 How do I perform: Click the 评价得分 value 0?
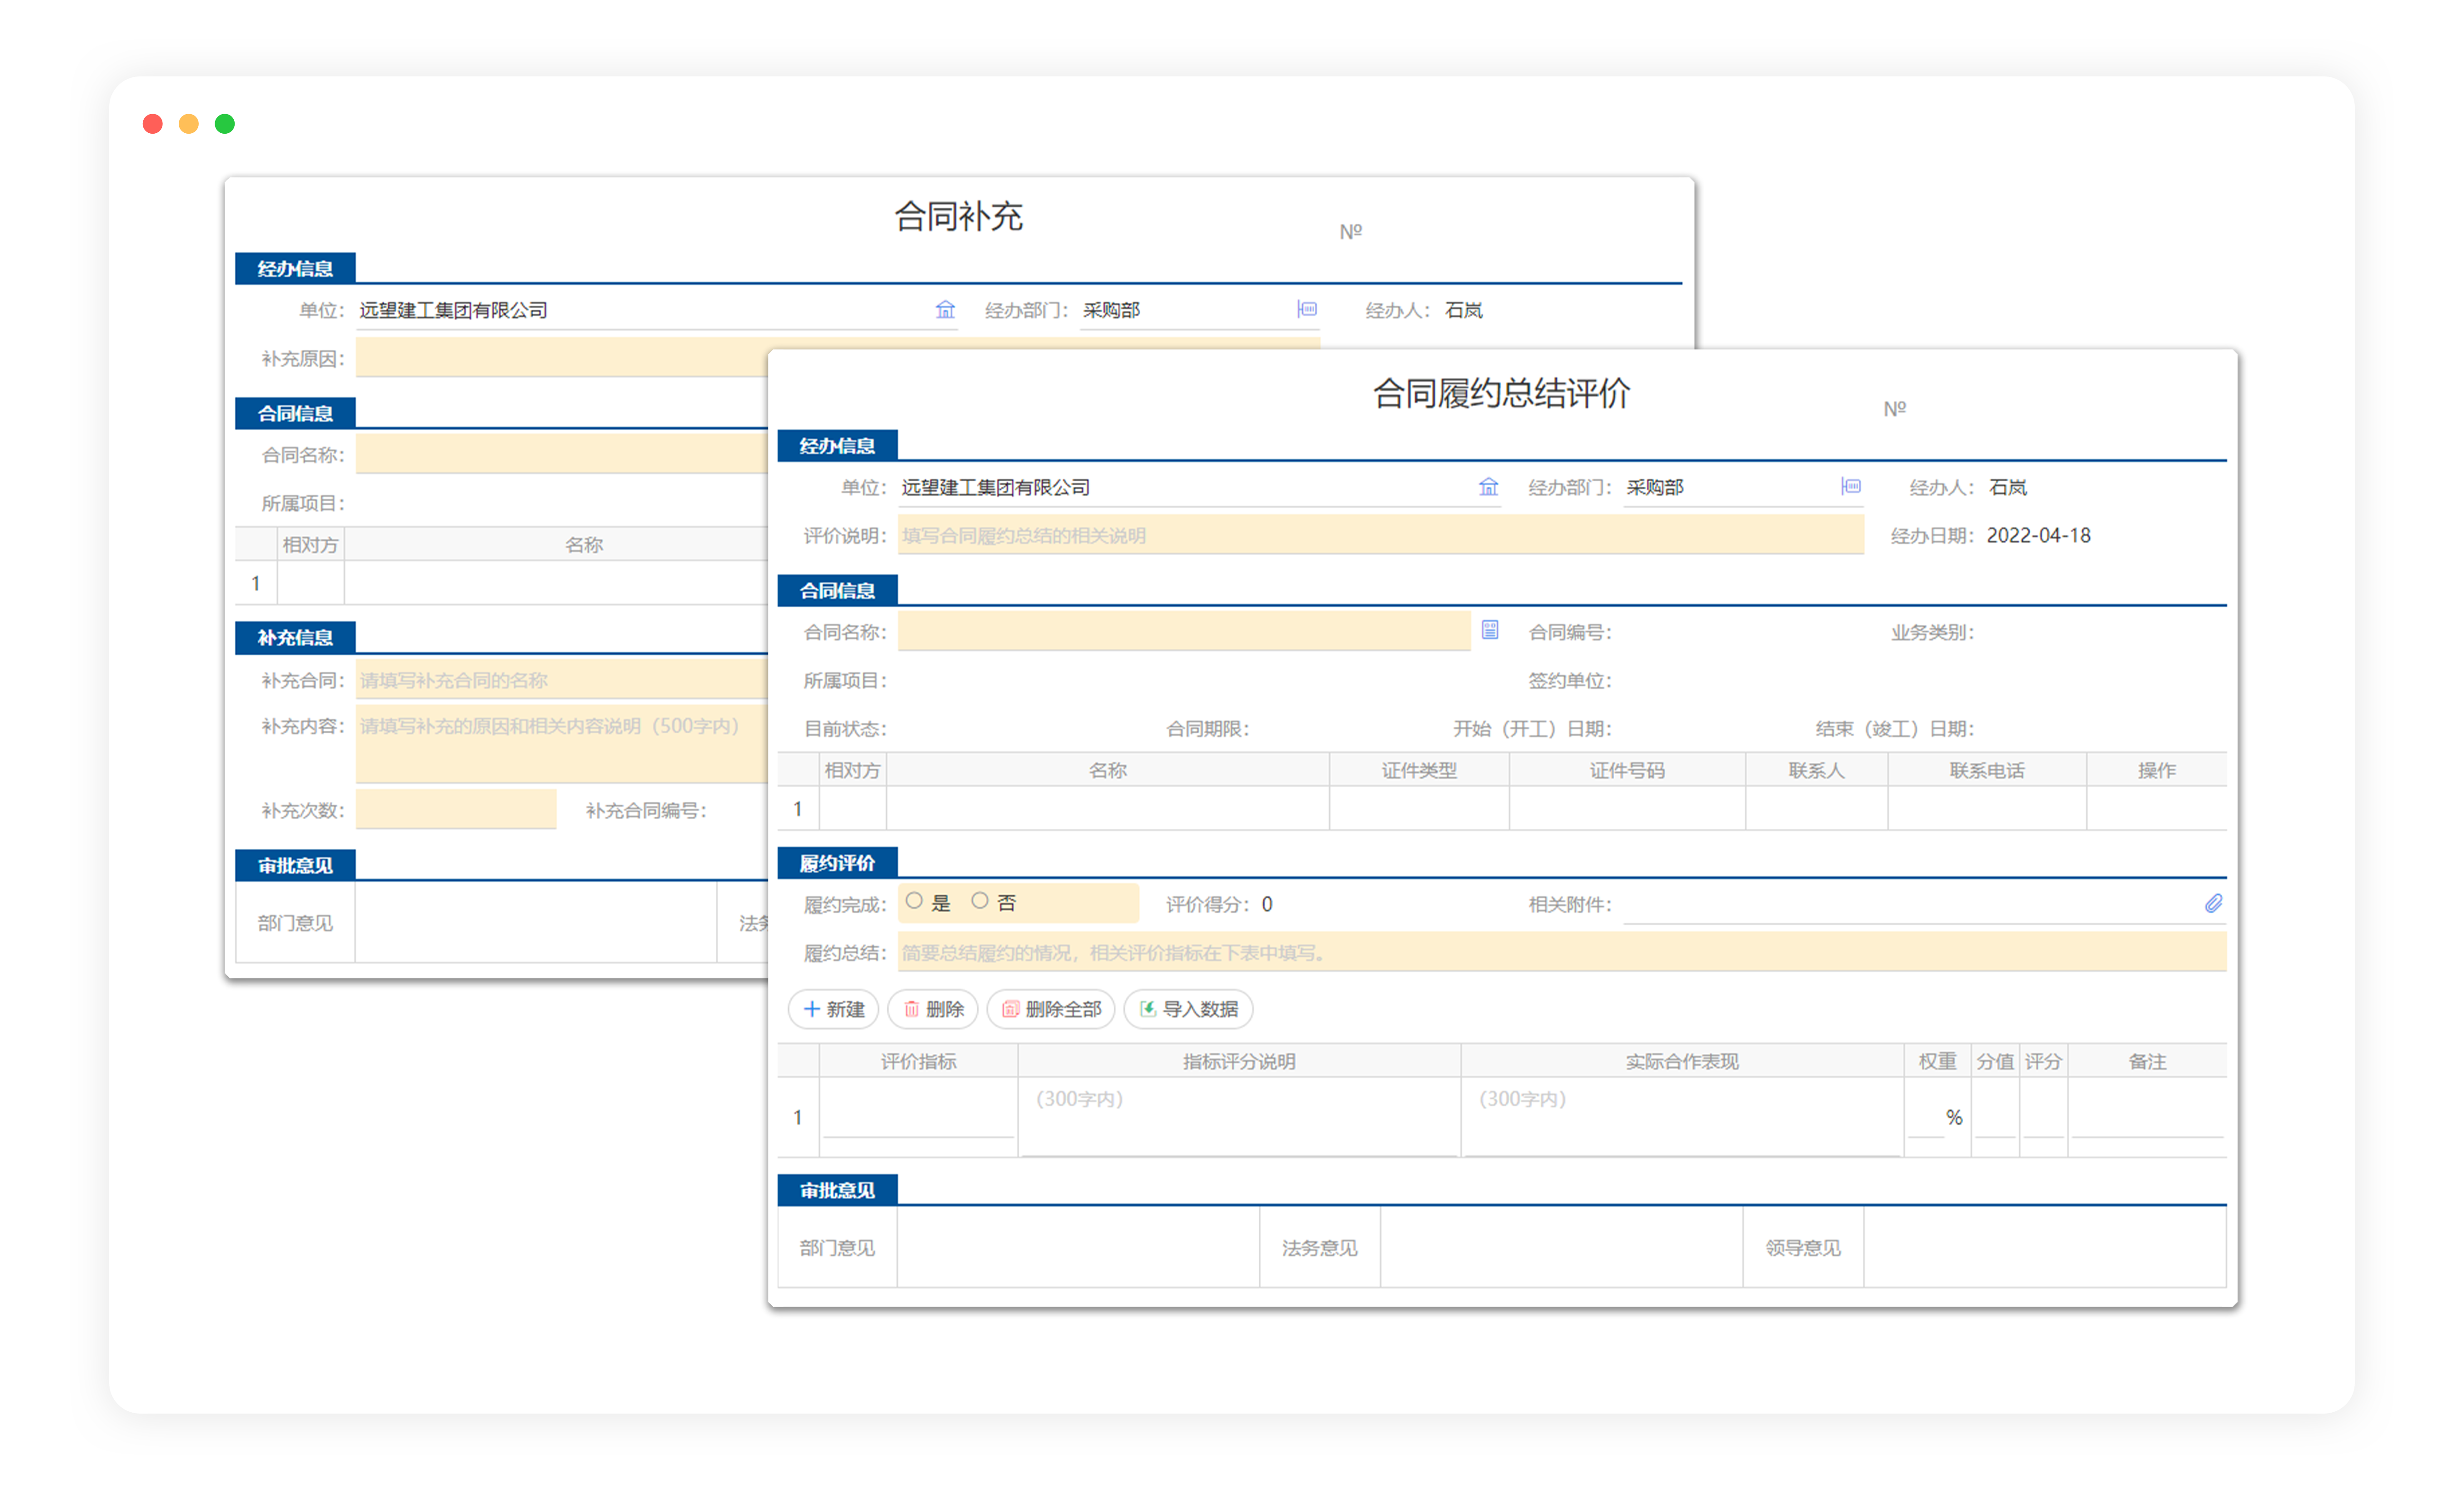coord(1267,904)
